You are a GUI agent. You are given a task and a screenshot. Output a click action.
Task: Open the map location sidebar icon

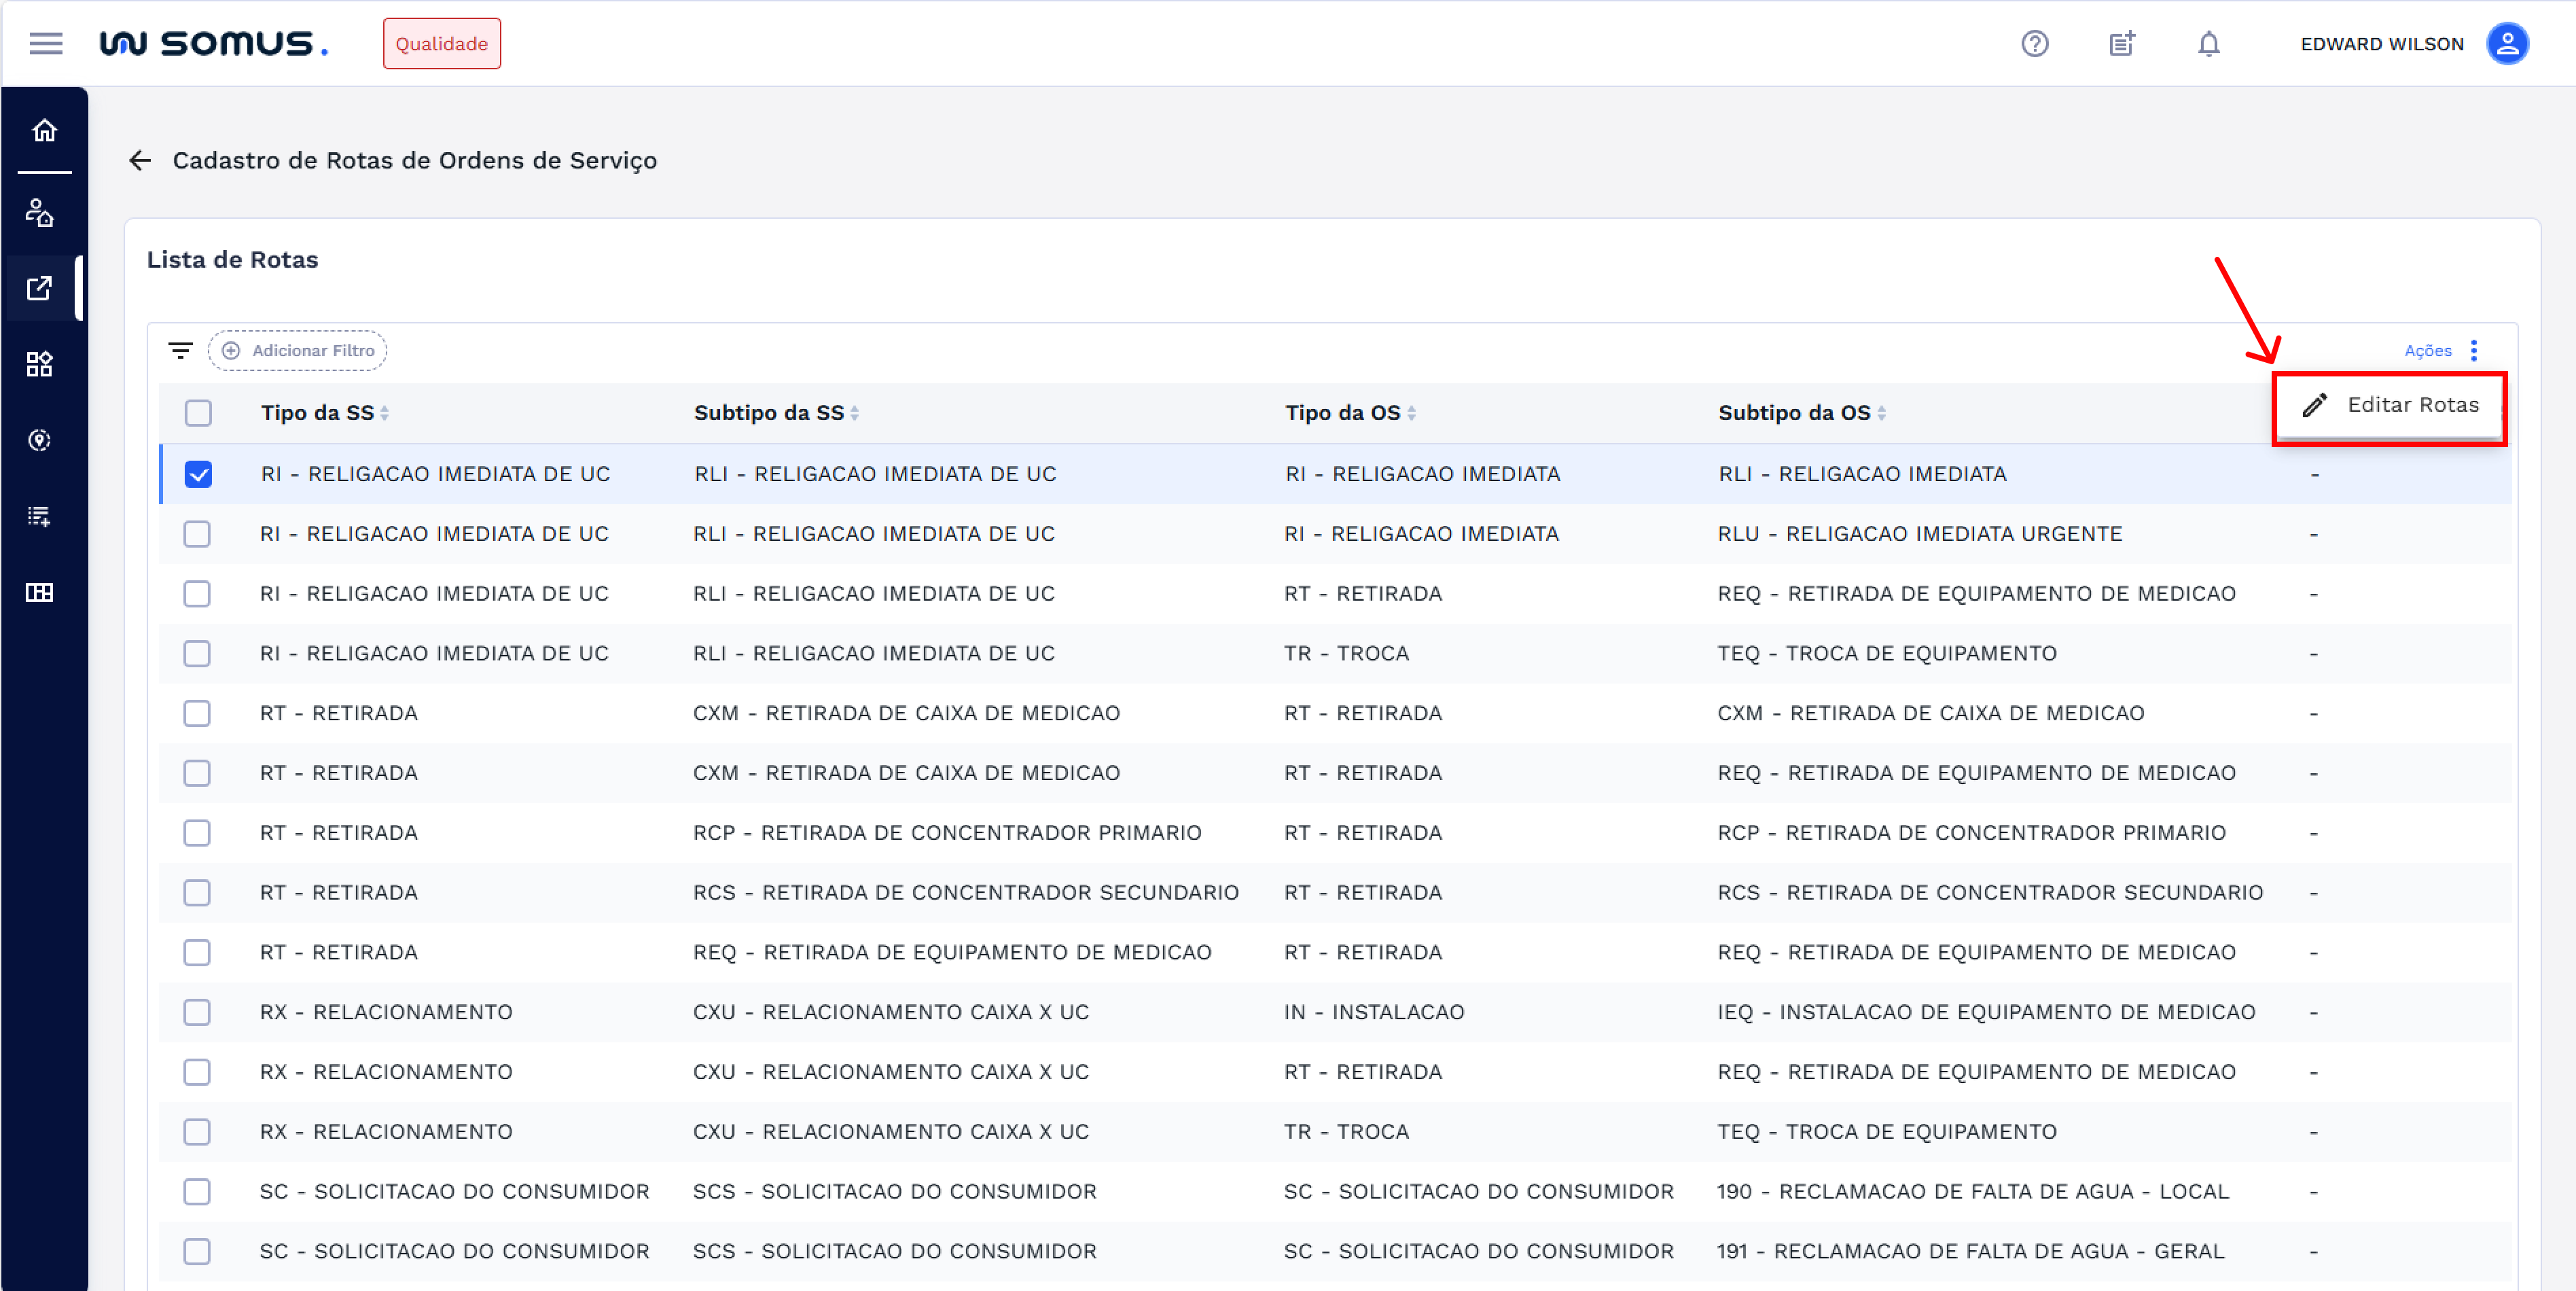[x=40, y=440]
